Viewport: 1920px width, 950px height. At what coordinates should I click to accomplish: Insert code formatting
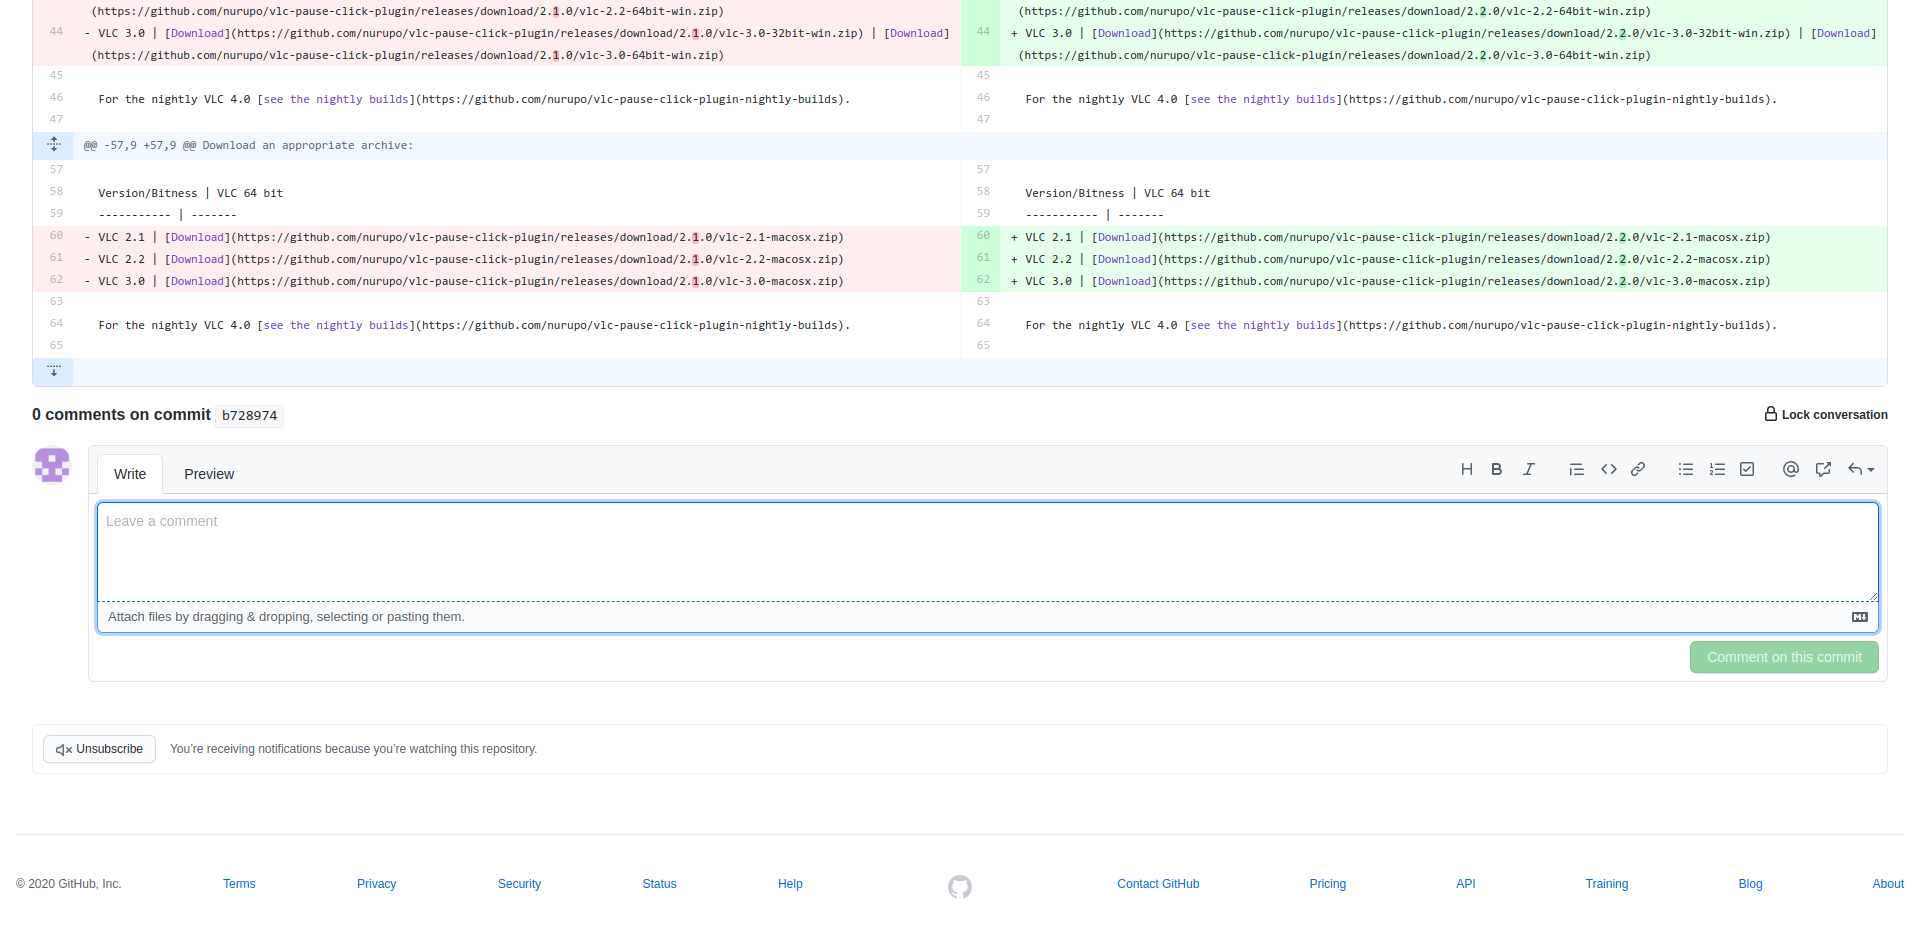pos(1608,469)
